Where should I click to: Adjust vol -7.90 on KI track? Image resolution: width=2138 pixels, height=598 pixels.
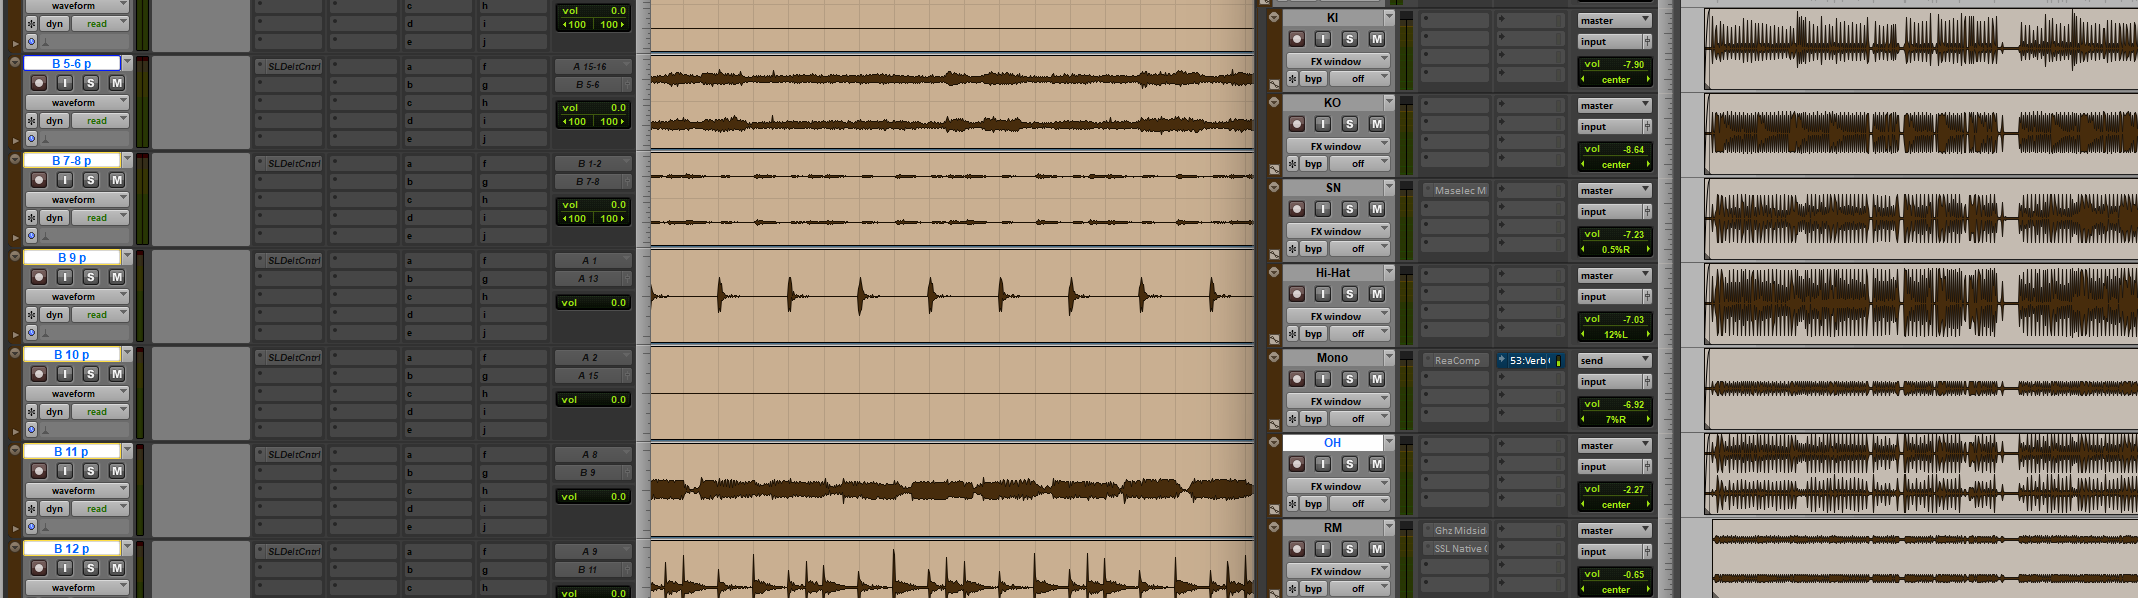[1614, 64]
